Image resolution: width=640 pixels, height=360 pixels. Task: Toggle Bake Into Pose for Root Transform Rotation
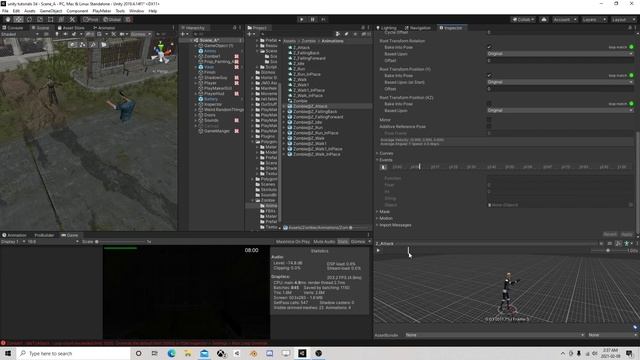489,47
